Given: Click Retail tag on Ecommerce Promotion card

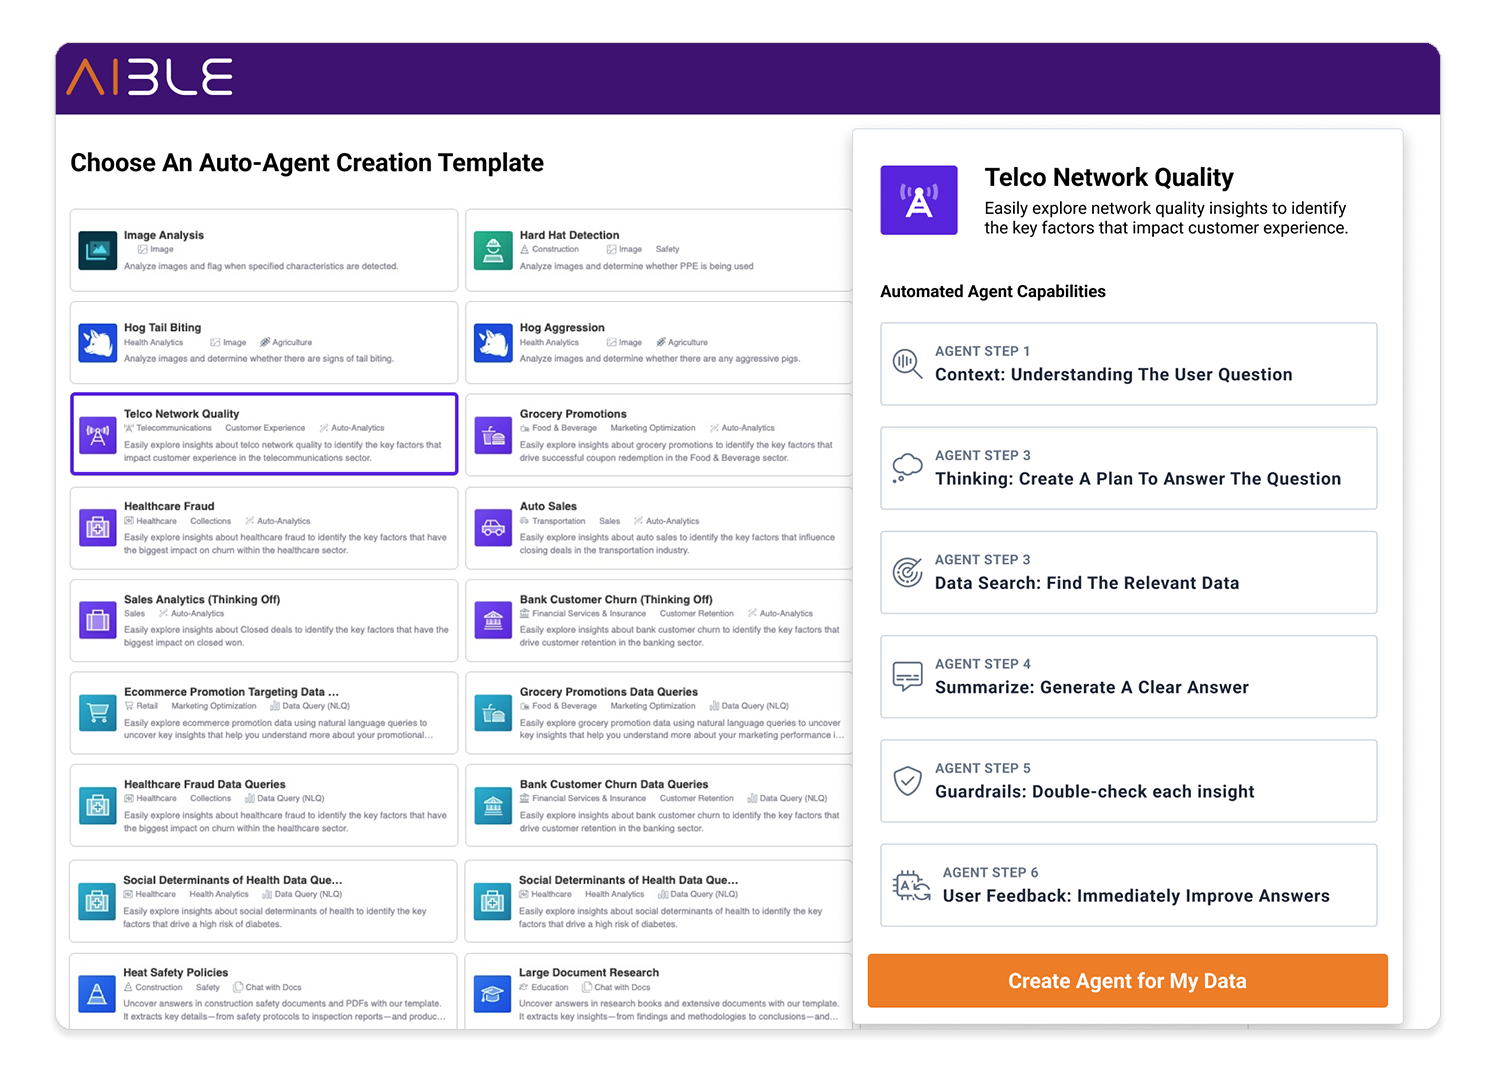Looking at the screenshot, I should click(x=141, y=706).
